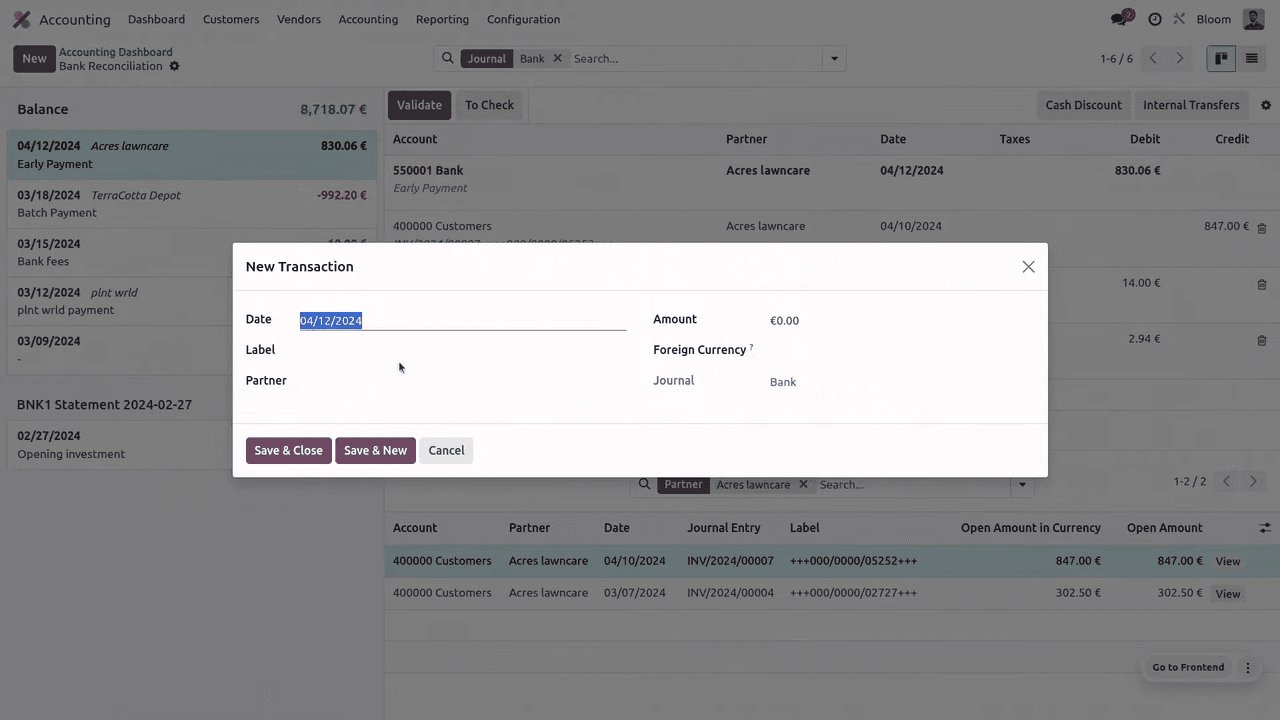Switch to the list view
1280x720 pixels.
coord(1251,58)
